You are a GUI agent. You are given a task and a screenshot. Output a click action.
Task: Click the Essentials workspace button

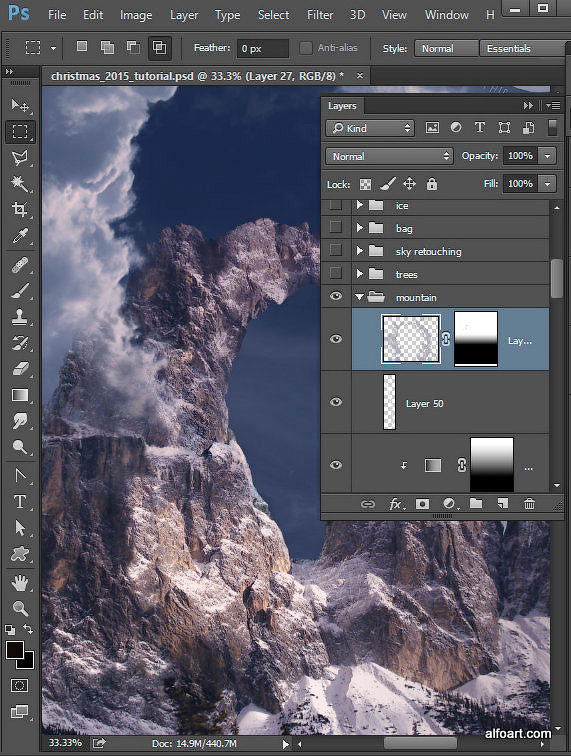pos(523,49)
